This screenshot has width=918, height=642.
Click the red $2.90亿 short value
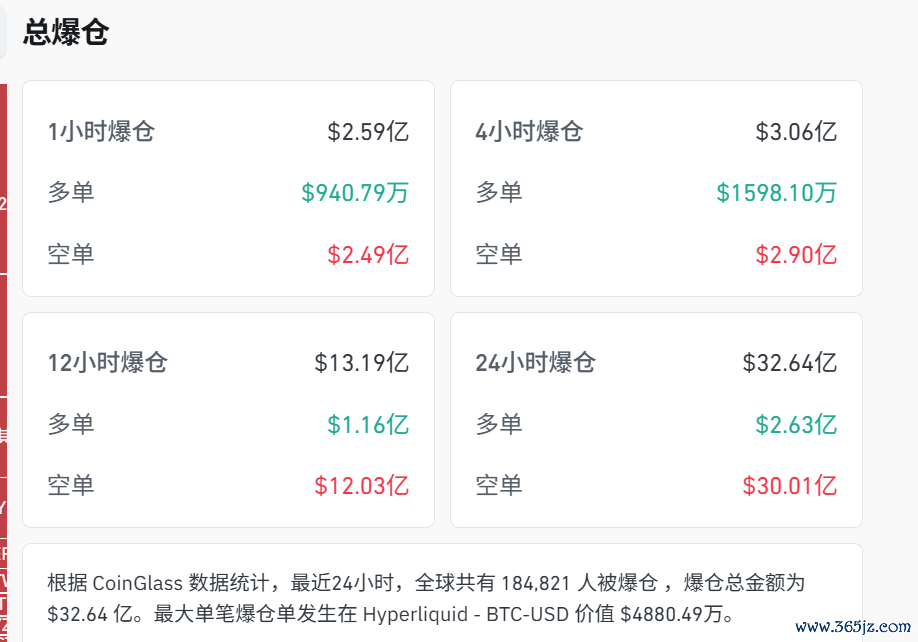click(x=796, y=254)
